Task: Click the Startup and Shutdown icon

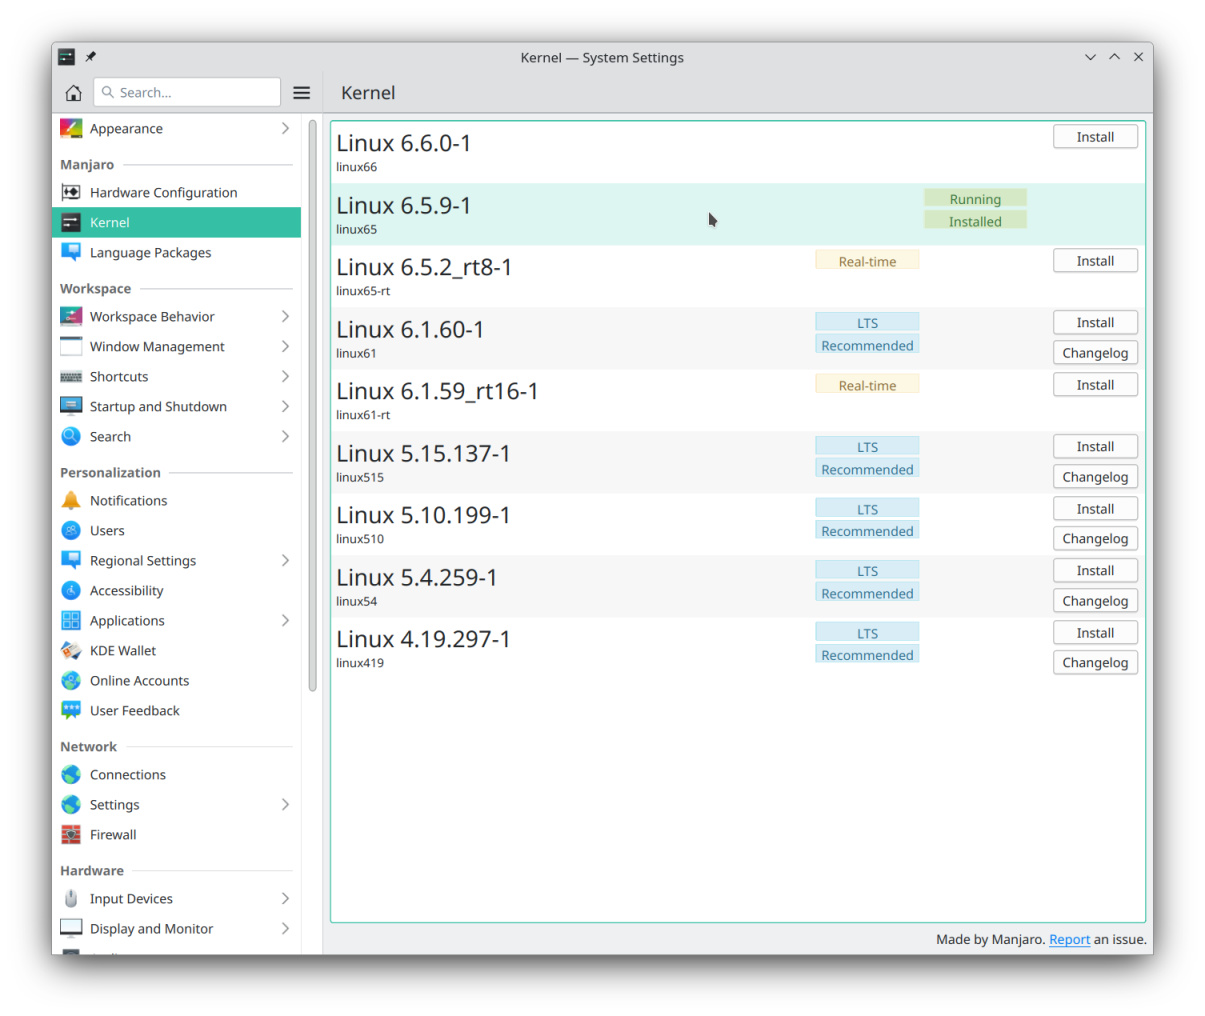Action: pyautogui.click(x=71, y=407)
